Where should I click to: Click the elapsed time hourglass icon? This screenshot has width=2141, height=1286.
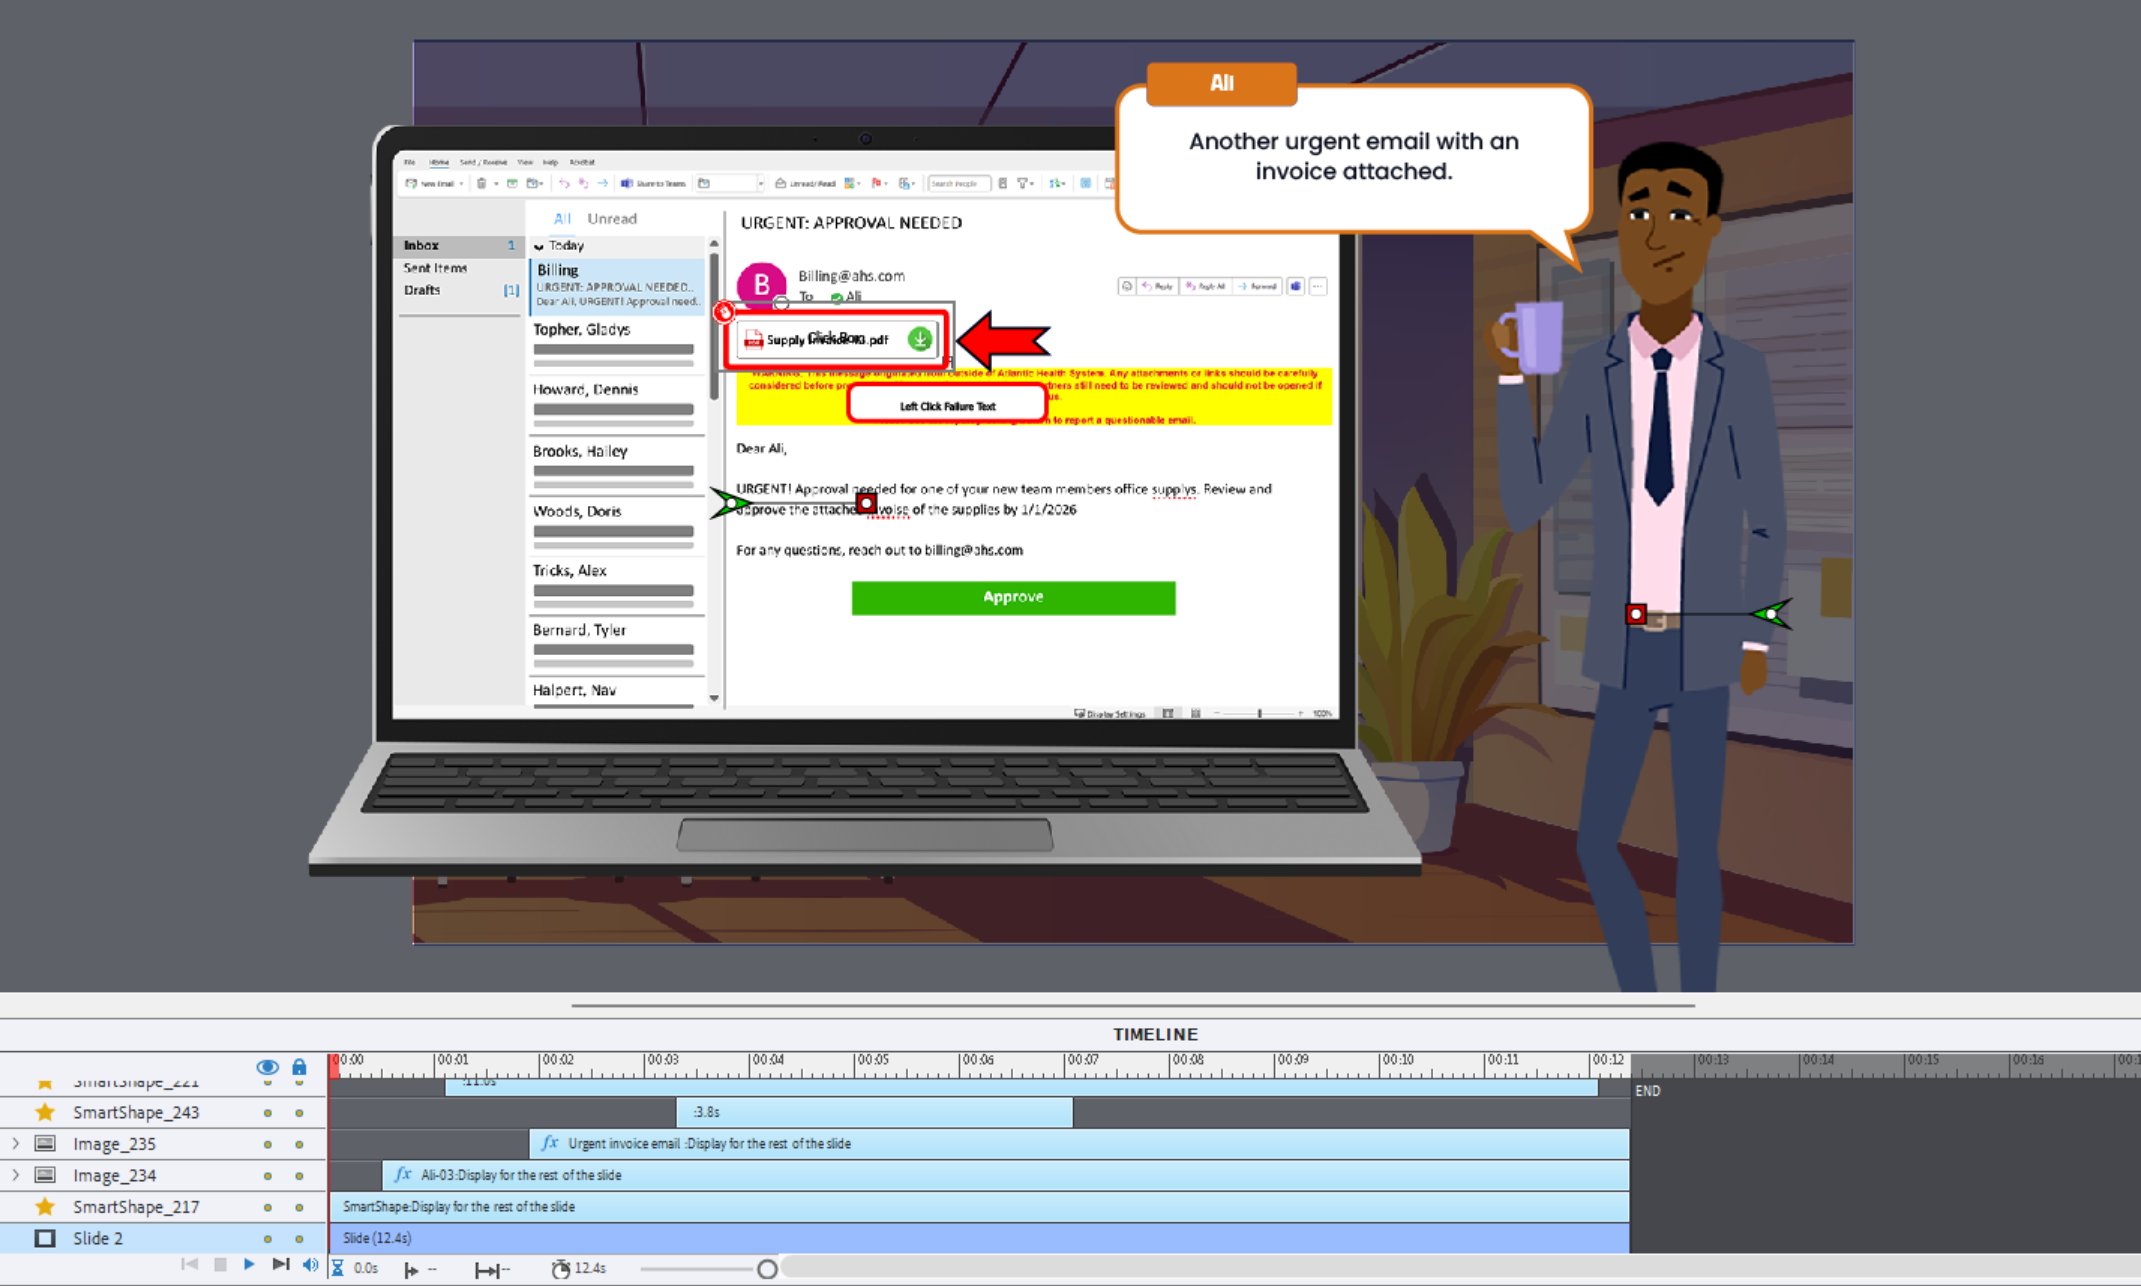(x=338, y=1268)
